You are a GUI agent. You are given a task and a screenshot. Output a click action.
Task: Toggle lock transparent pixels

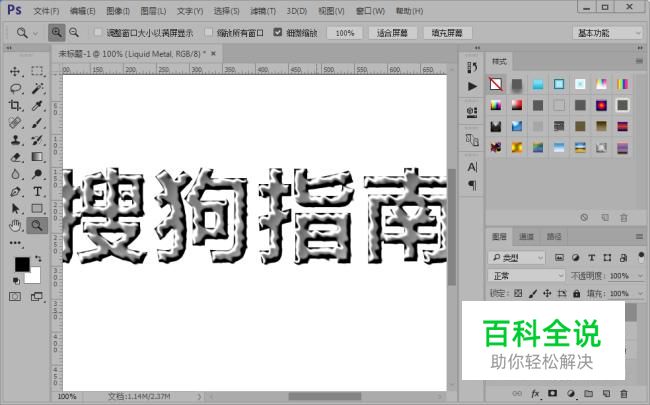click(518, 293)
